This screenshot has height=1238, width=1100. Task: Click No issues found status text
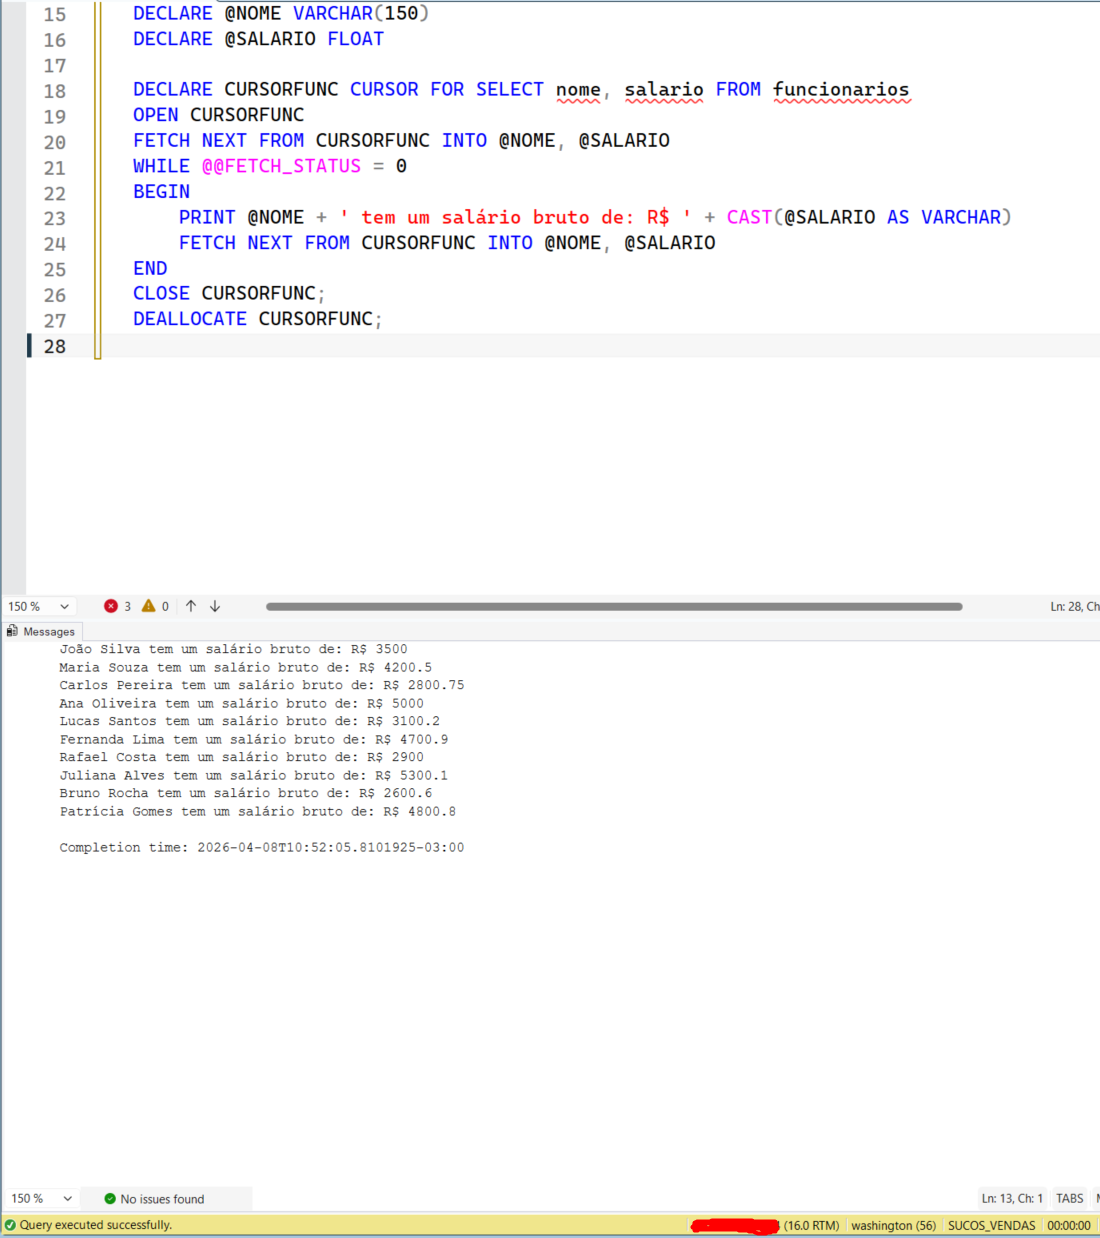[162, 1199]
